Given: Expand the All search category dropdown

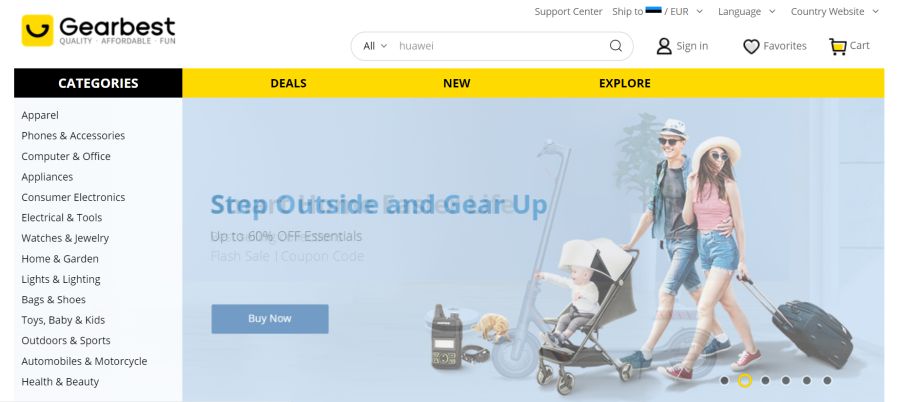Looking at the screenshot, I should pyautogui.click(x=375, y=46).
